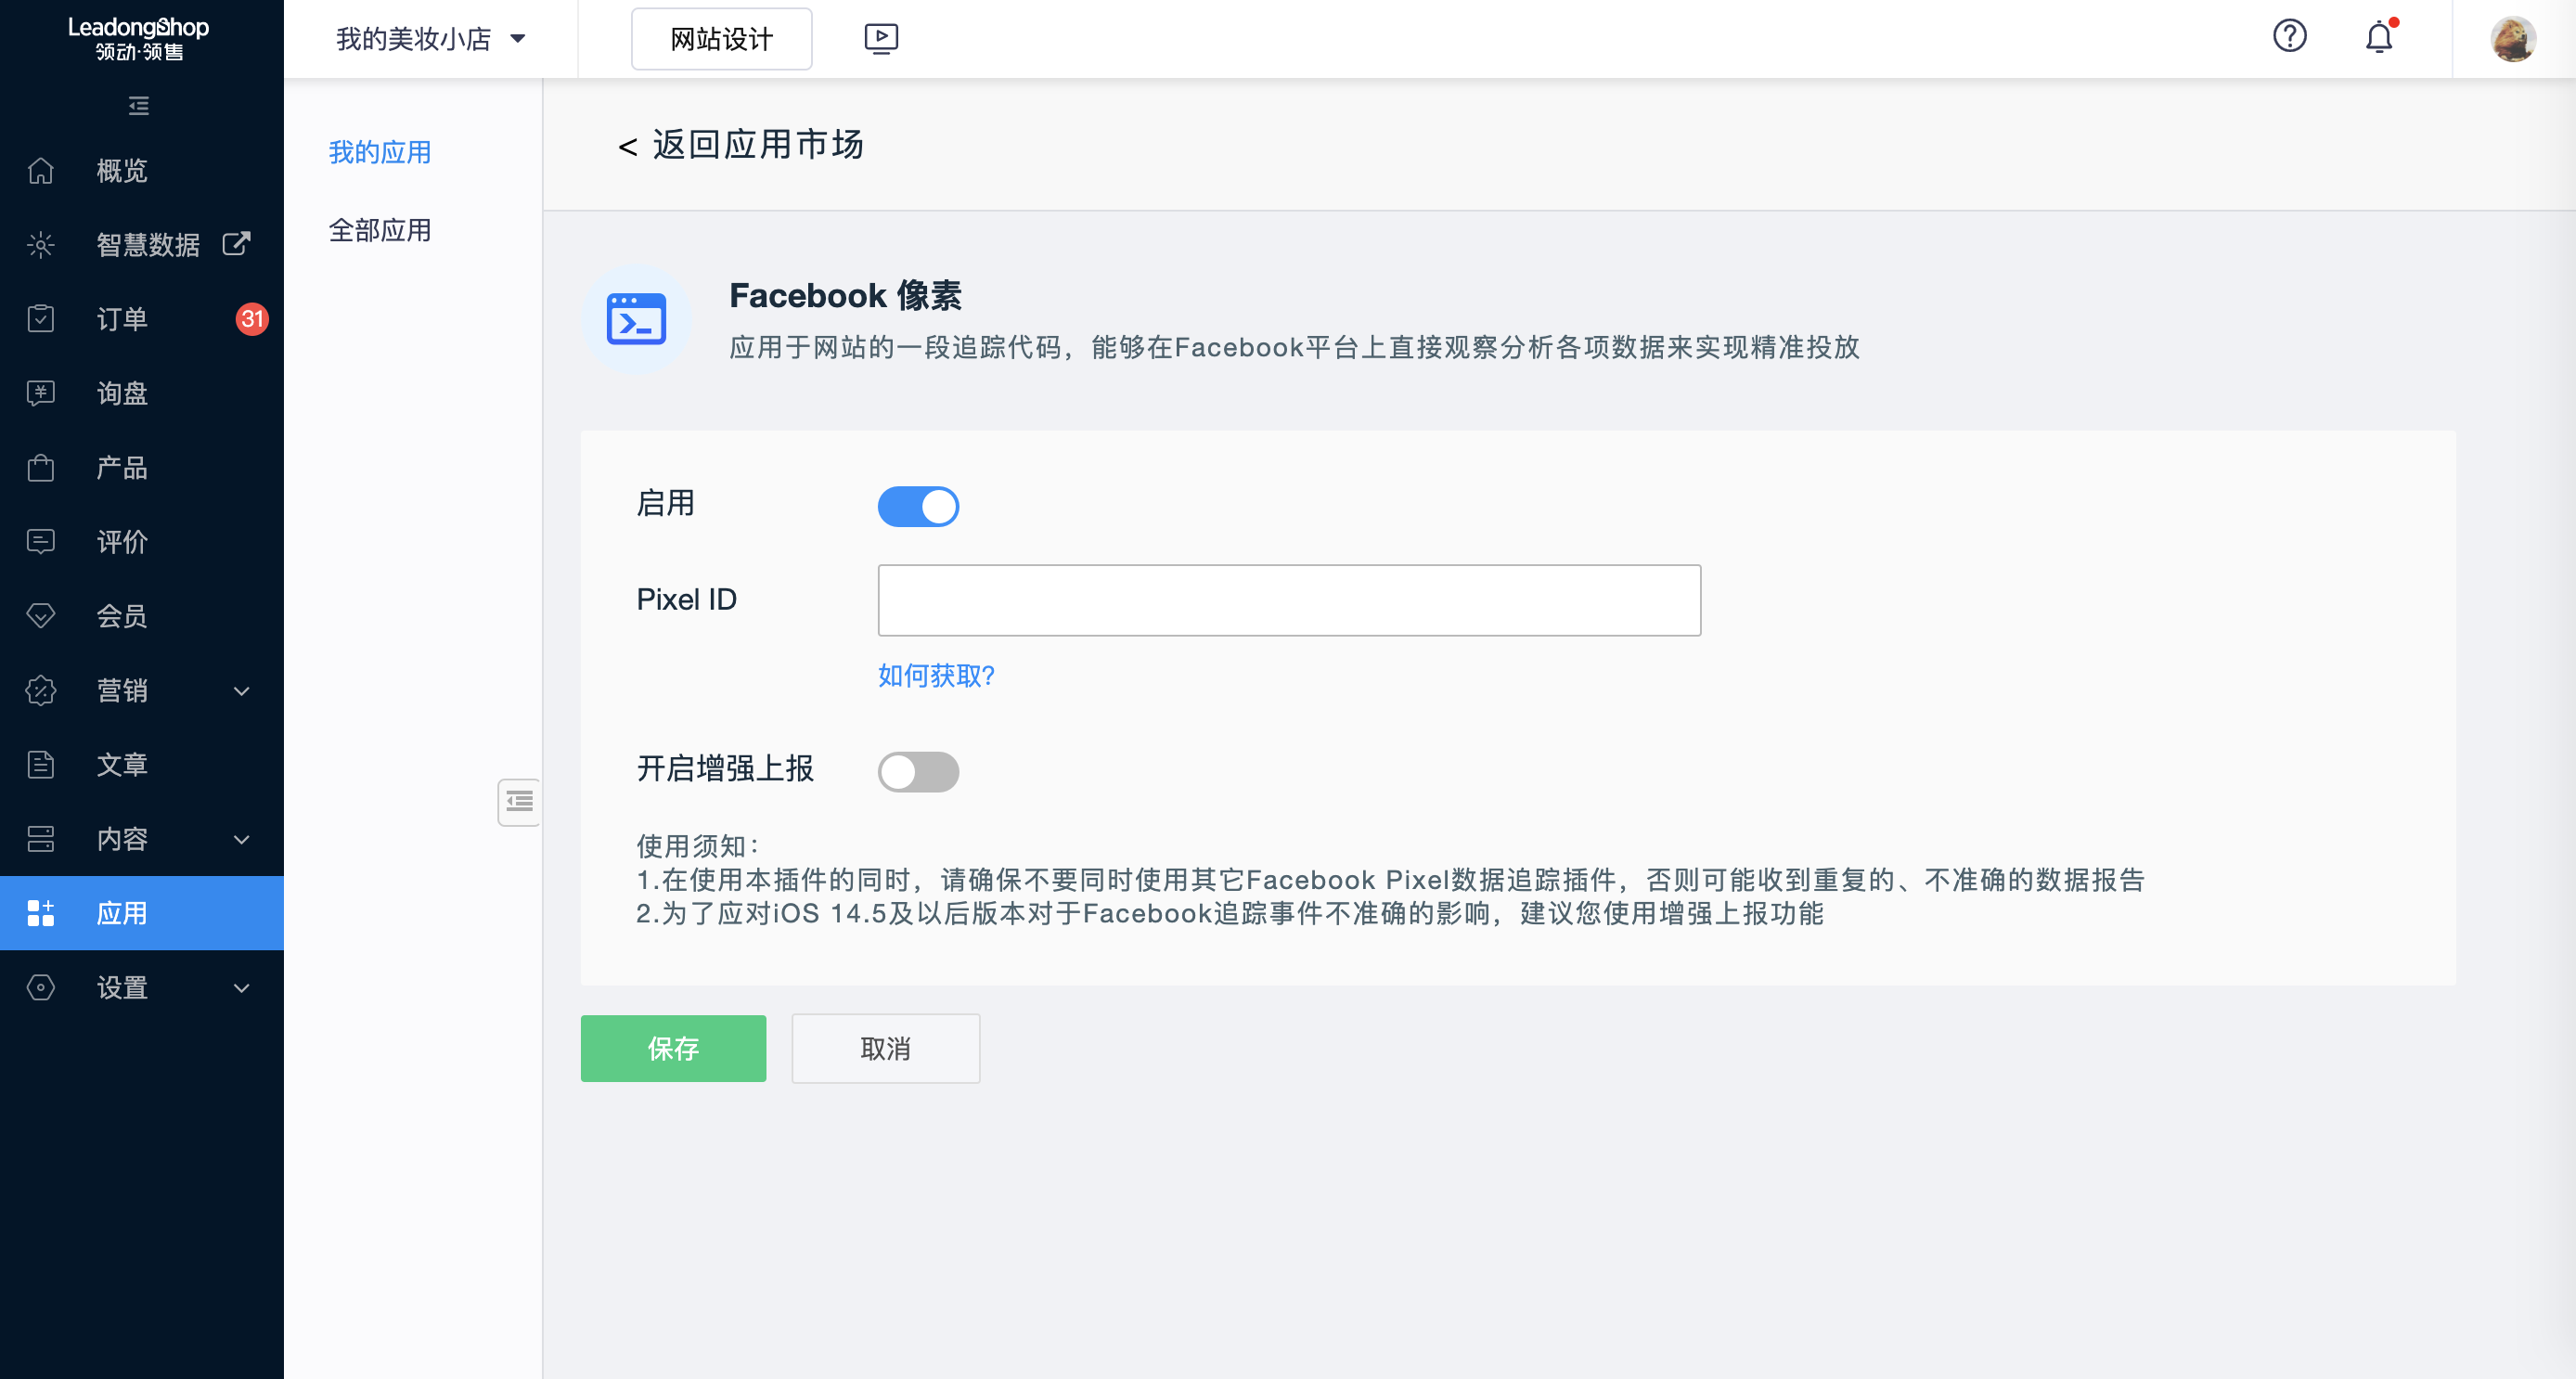The height and width of the screenshot is (1379, 2576).
Task: Select the 产品 products section
Action: pyautogui.click(x=122, y=467)
